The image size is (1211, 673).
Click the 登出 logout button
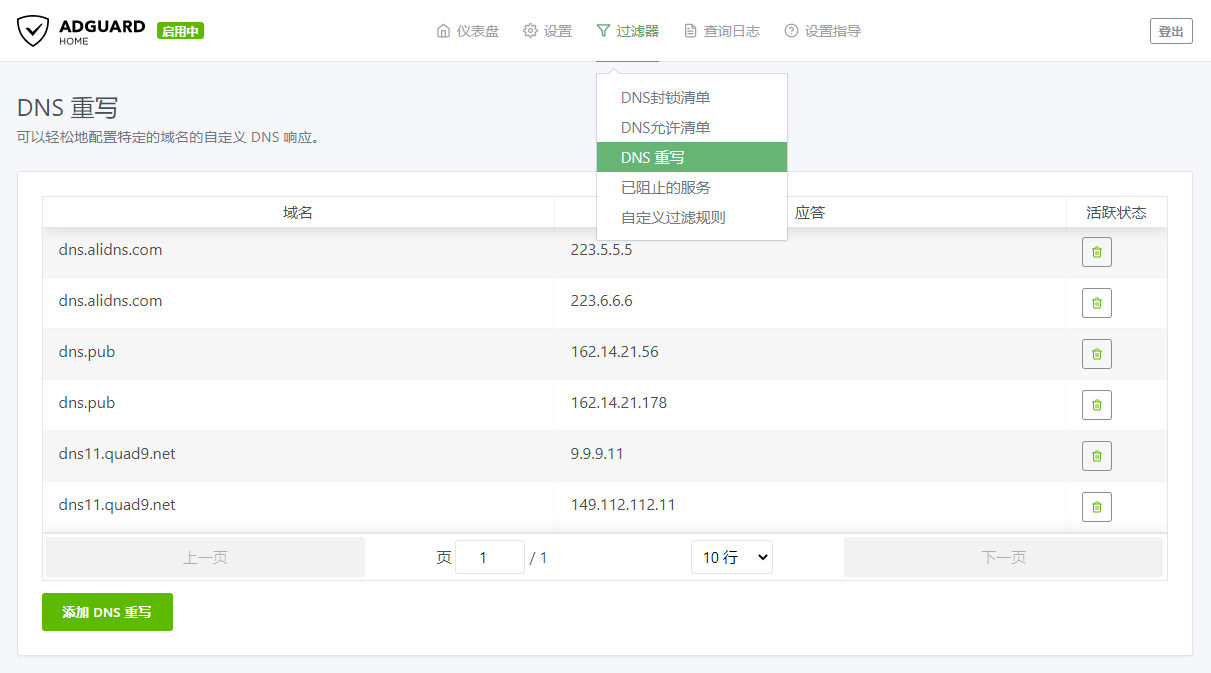[1170, 32]
